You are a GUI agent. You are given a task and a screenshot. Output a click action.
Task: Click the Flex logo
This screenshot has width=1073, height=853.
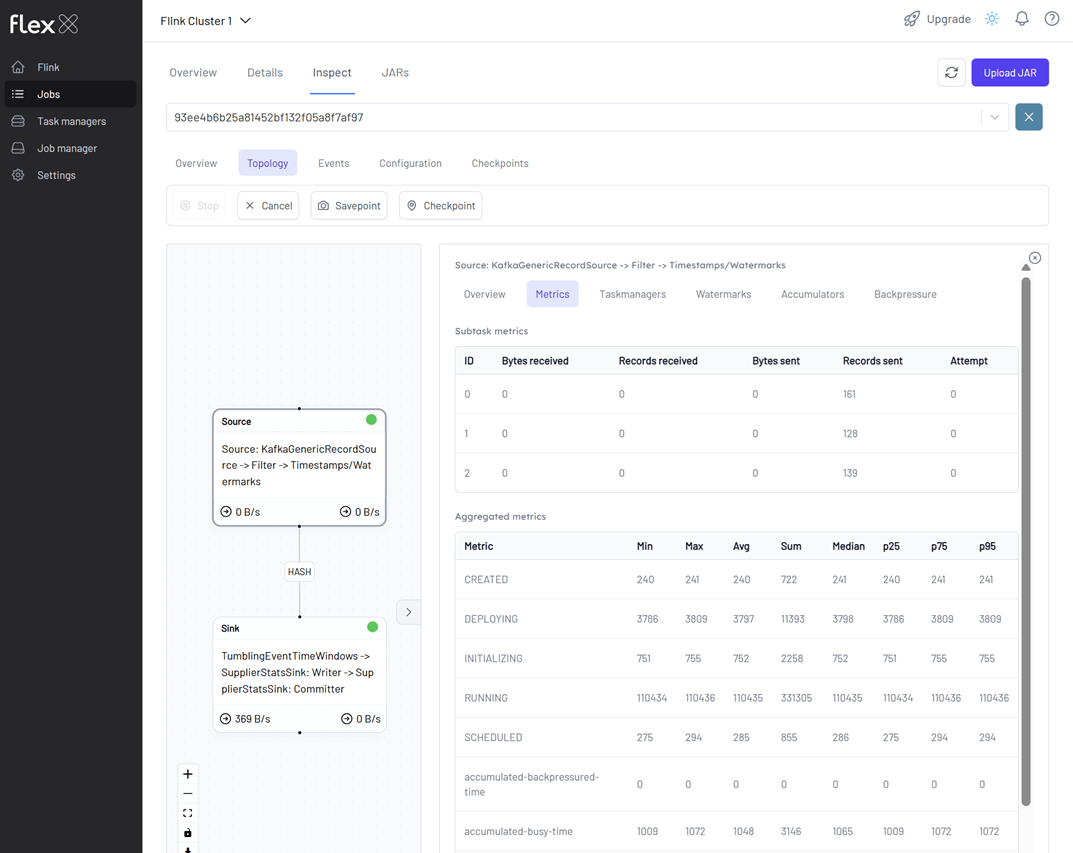point(44,25)
